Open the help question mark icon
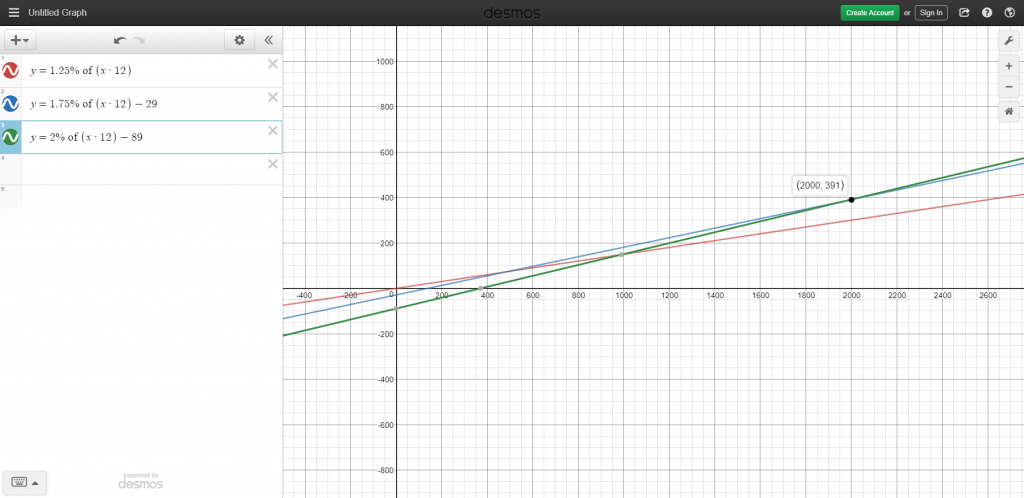This screenshot has width=1024, height=498. click(987, 13)
